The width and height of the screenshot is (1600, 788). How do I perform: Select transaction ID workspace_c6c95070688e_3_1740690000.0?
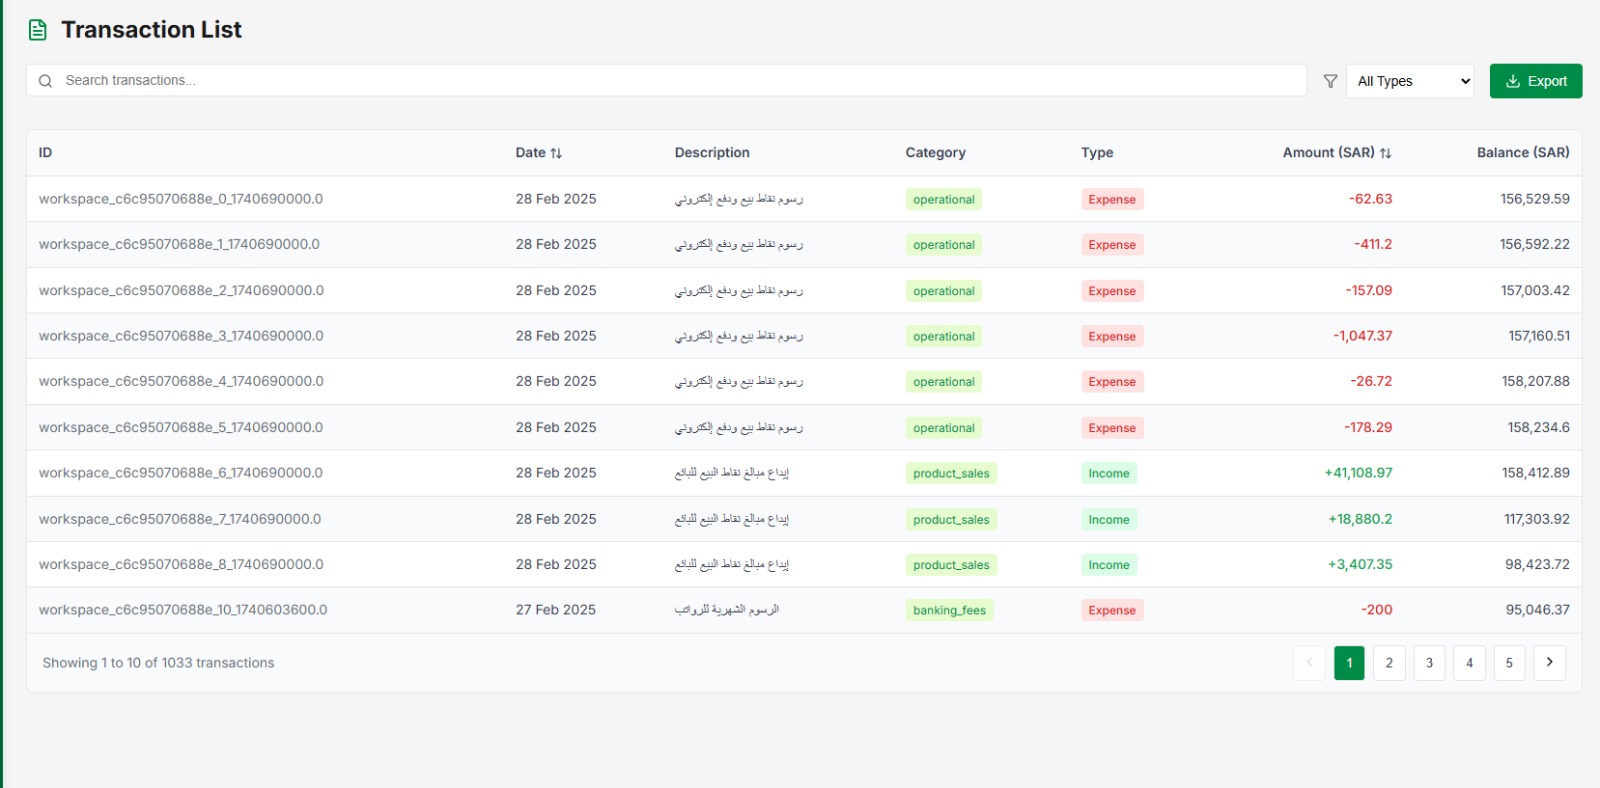coord(181,336)
